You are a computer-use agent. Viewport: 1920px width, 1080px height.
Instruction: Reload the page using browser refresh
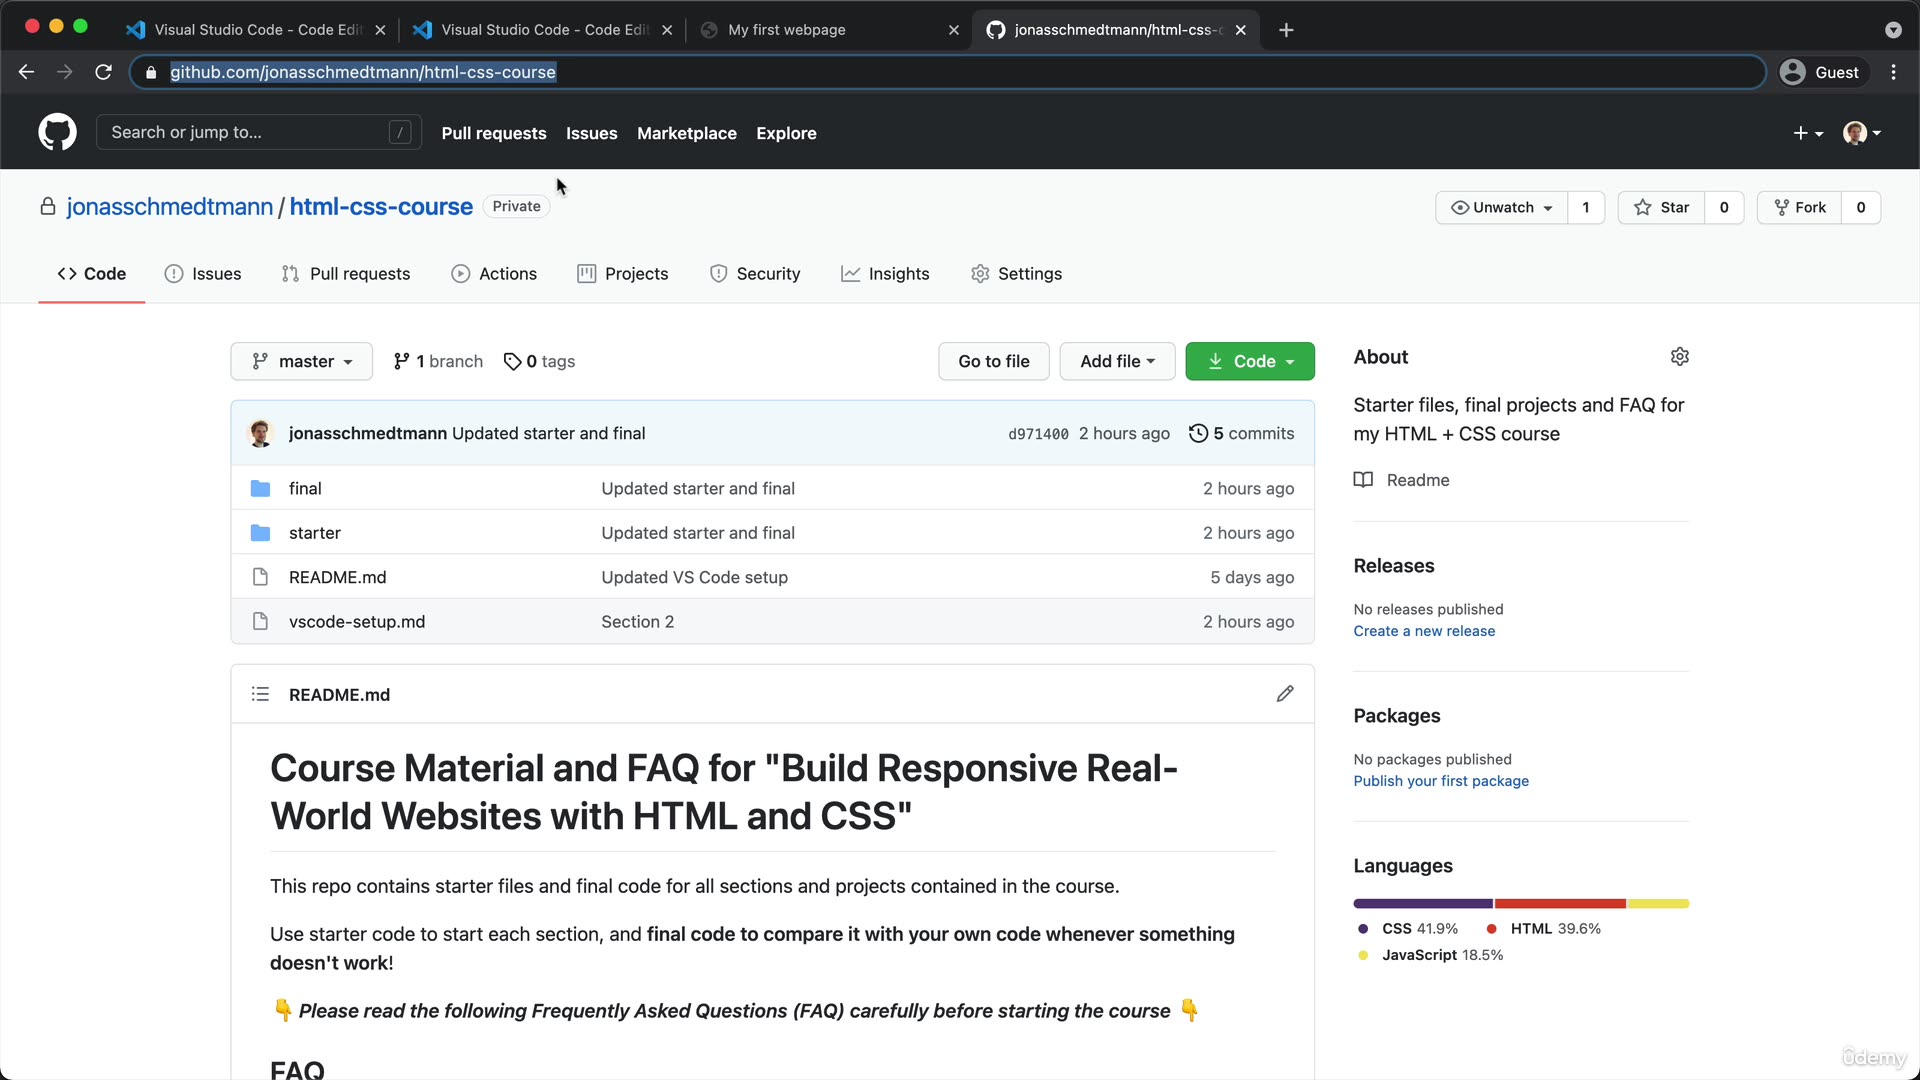tap(103, 72)
